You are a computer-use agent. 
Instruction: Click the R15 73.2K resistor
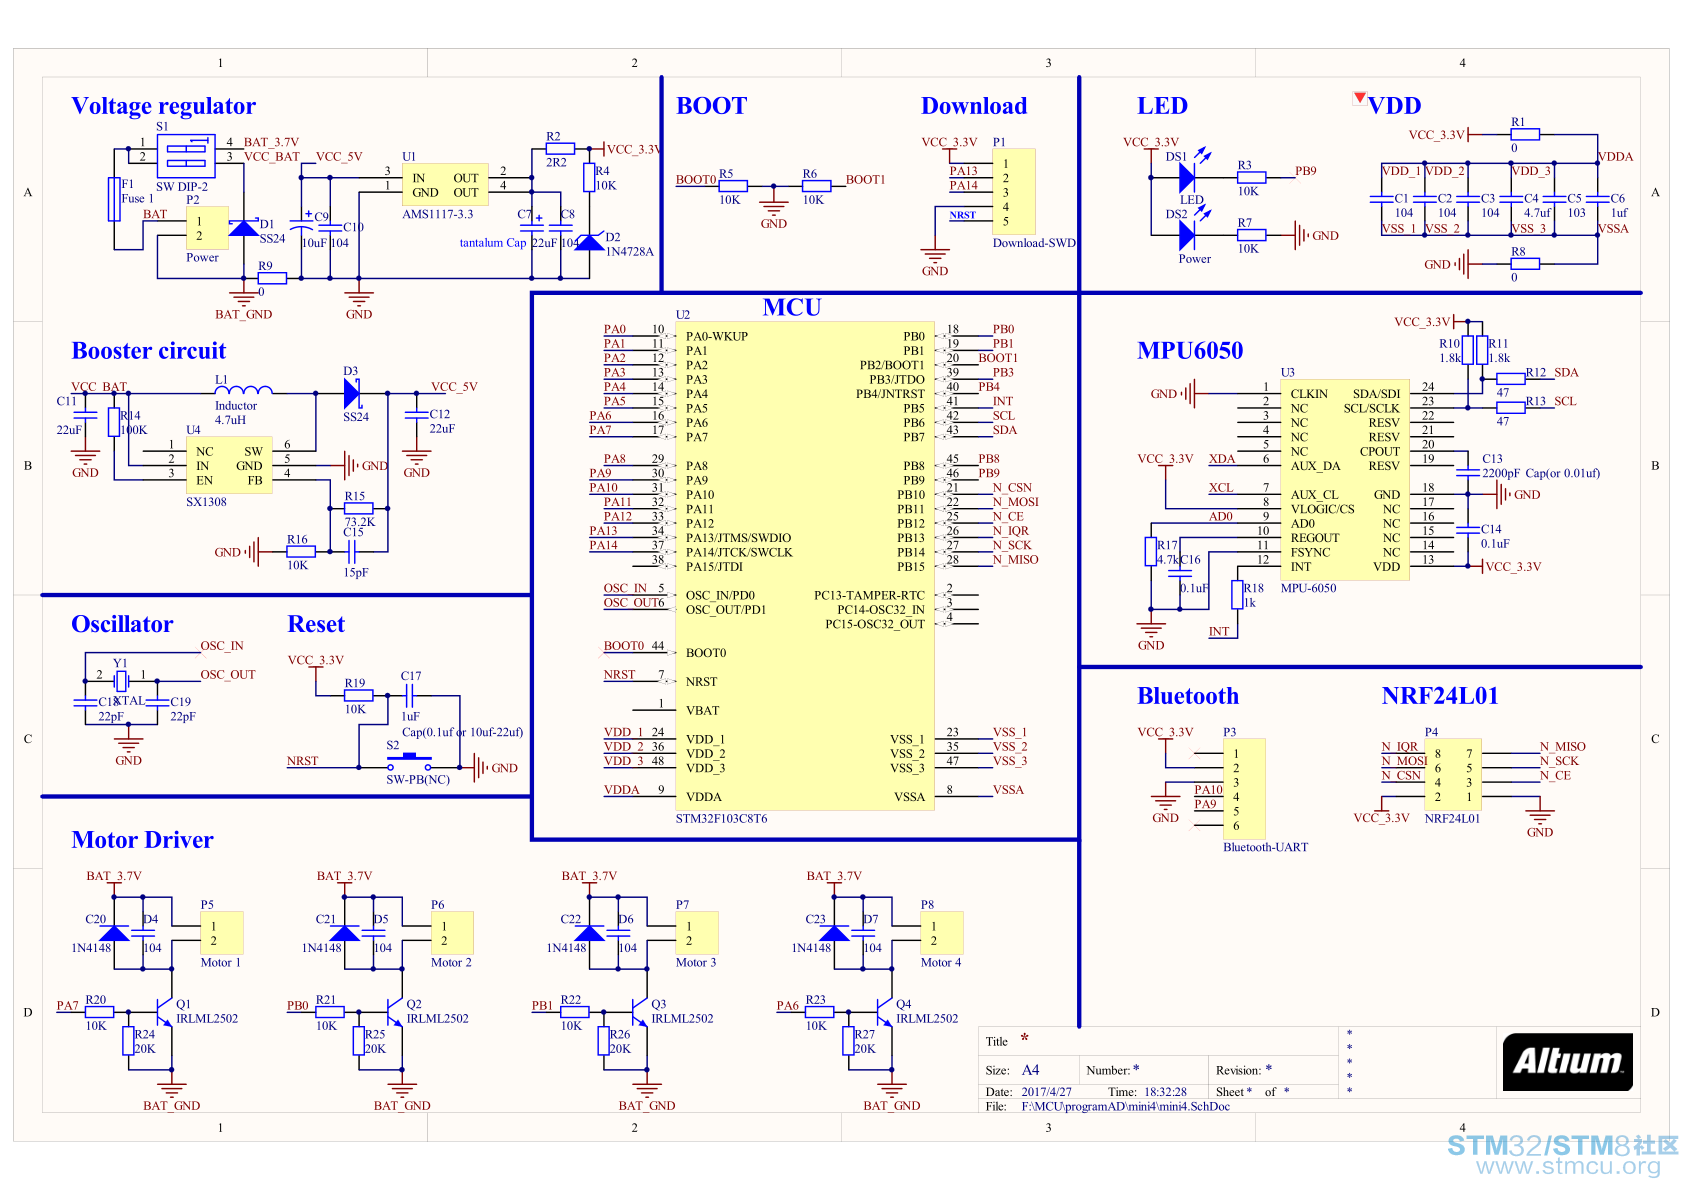358,508
